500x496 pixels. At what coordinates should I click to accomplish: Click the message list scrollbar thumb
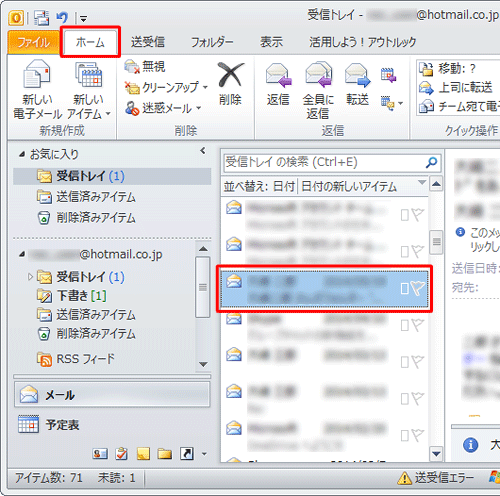(x=436, y=242)
